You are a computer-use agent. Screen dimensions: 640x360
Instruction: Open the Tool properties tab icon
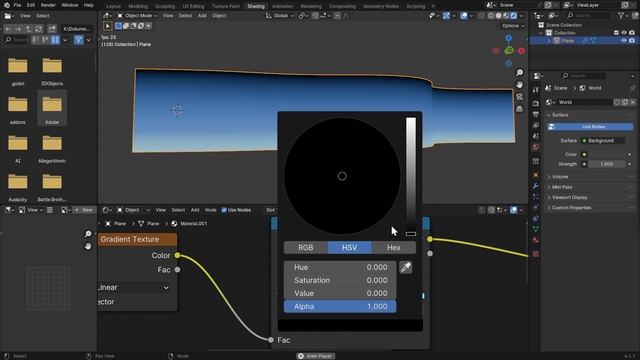pos(536,90)
